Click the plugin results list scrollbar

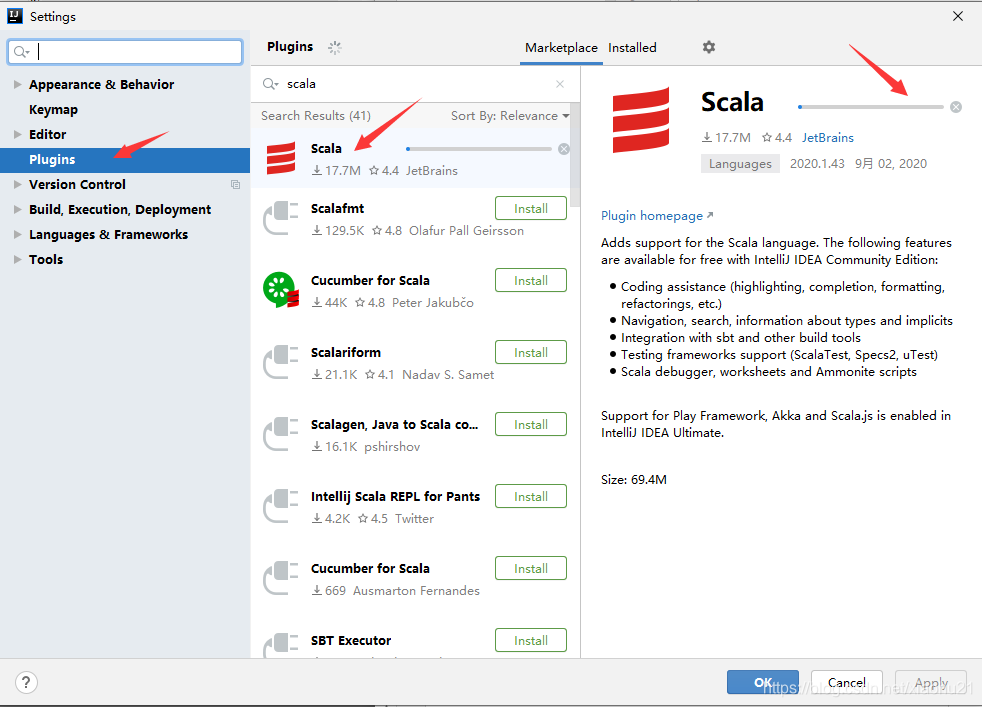click(576, 157)
